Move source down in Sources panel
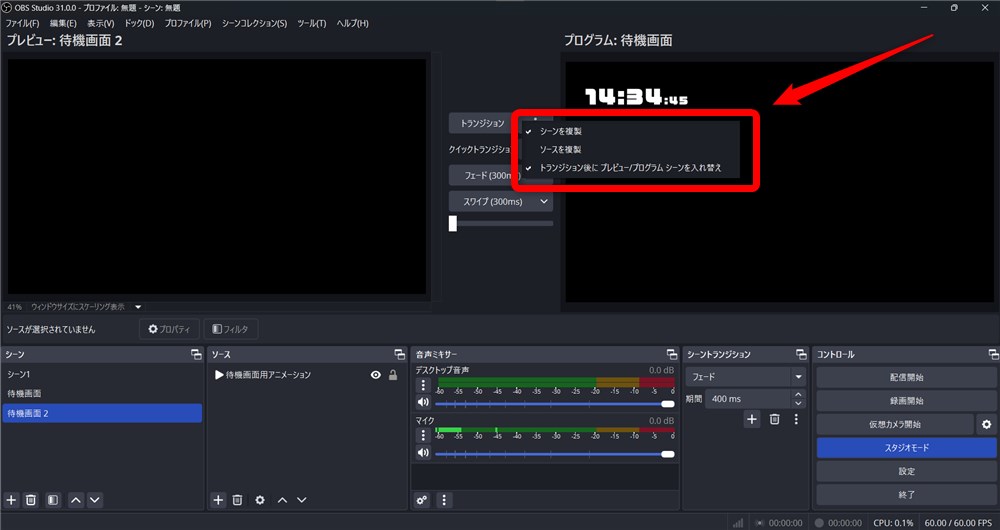 pos(302,500)
